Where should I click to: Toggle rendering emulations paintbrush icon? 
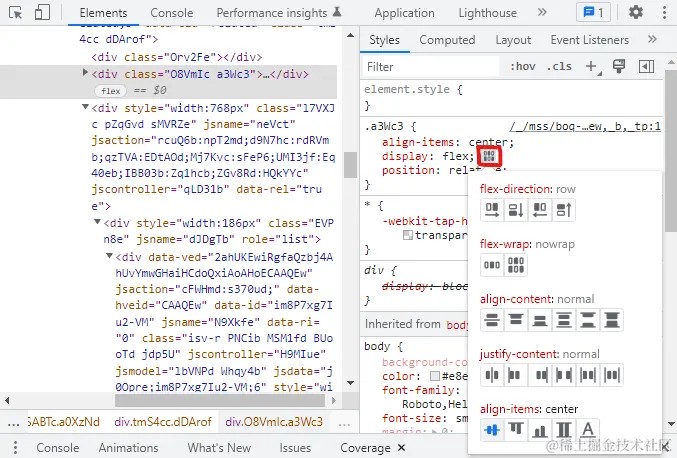(x=619, y=66)
